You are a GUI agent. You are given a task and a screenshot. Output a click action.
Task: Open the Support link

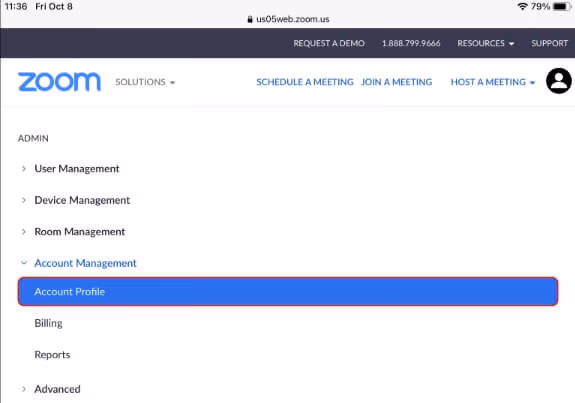pyautogui.click(x=549, y=43)
